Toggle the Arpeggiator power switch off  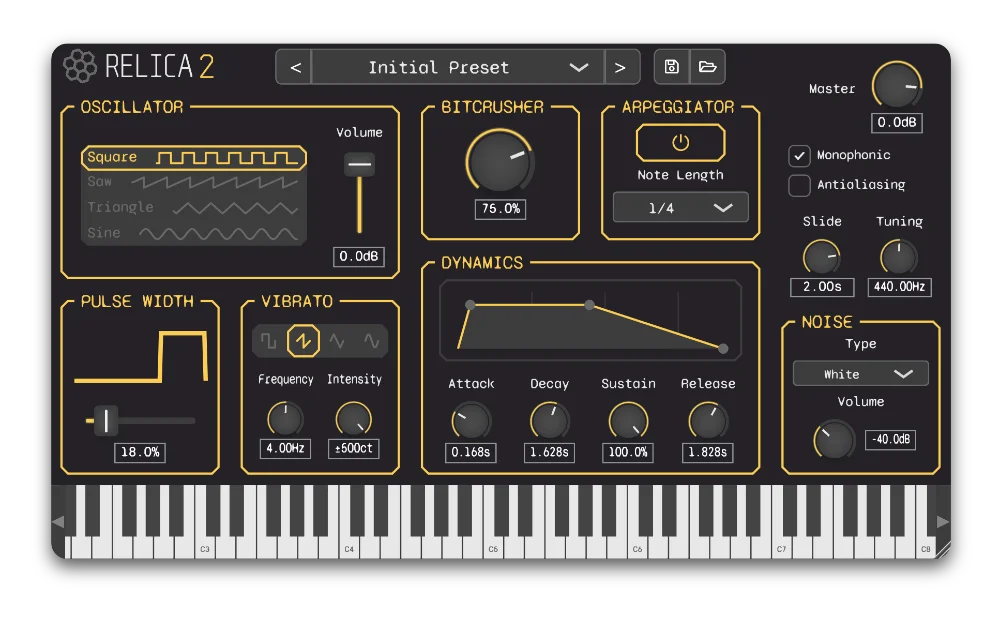pyautogui.click(x=680, y=142)
